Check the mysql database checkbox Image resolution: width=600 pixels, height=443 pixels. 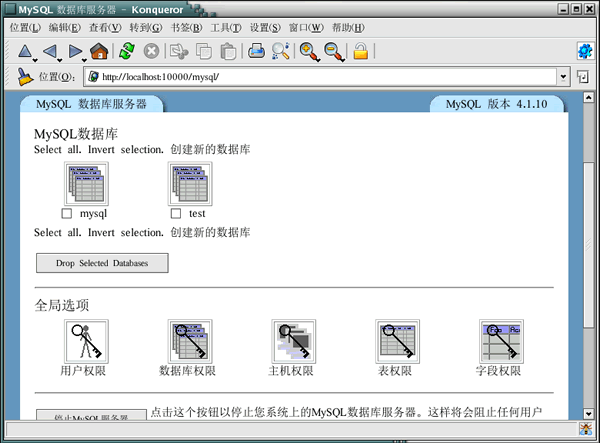67,213
